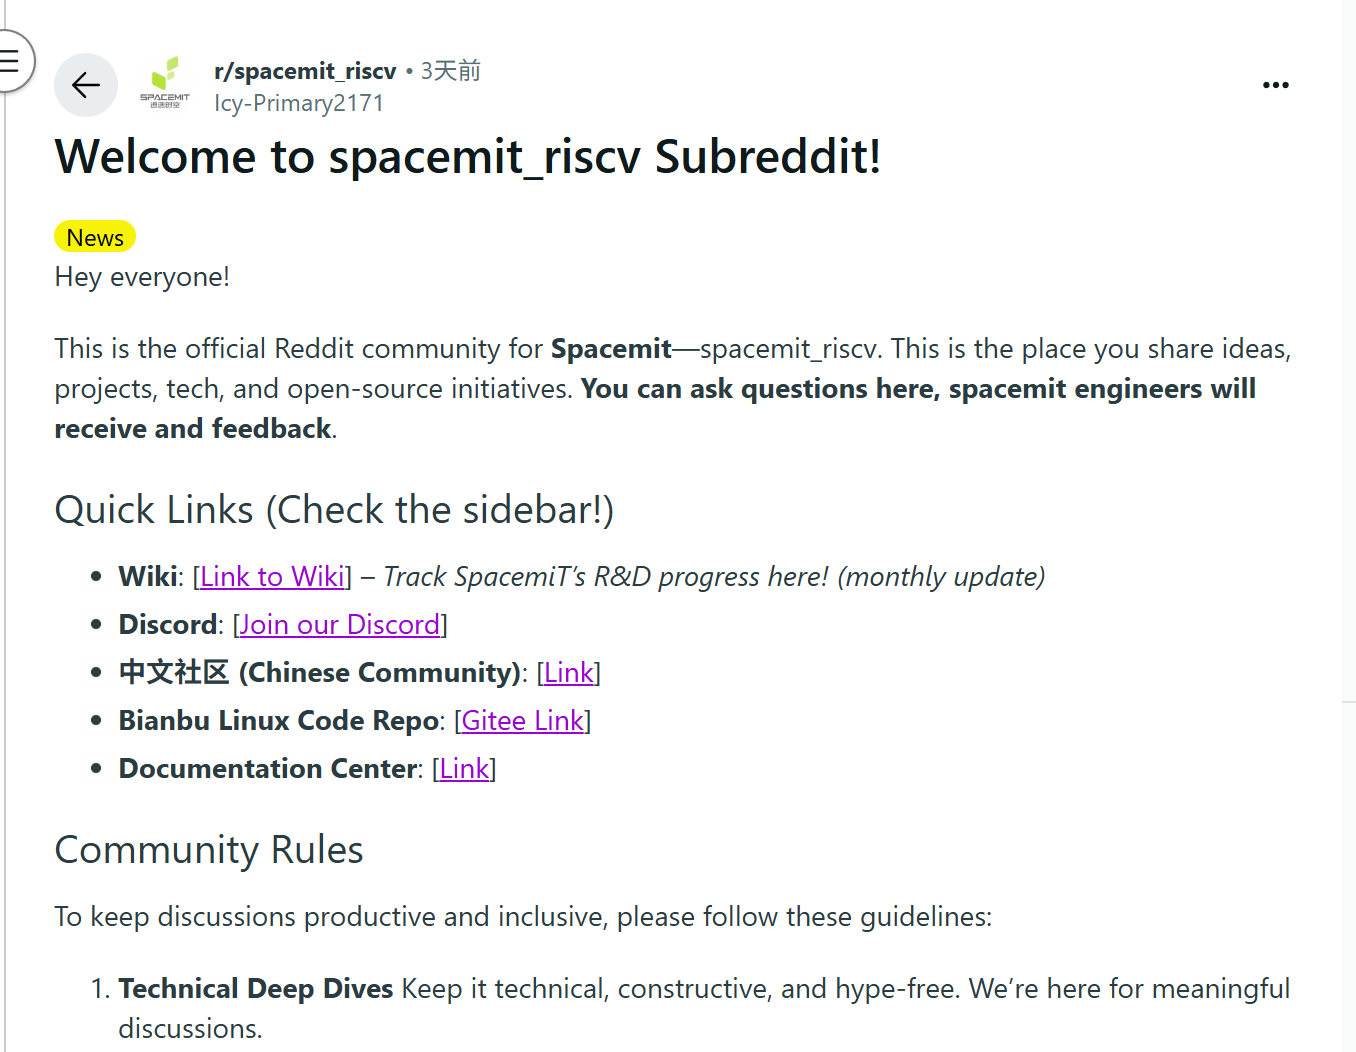Click the Join our Discord link
This screenshot has height=1052, width=1356.
pyautogui.click(x=340, y=624)
